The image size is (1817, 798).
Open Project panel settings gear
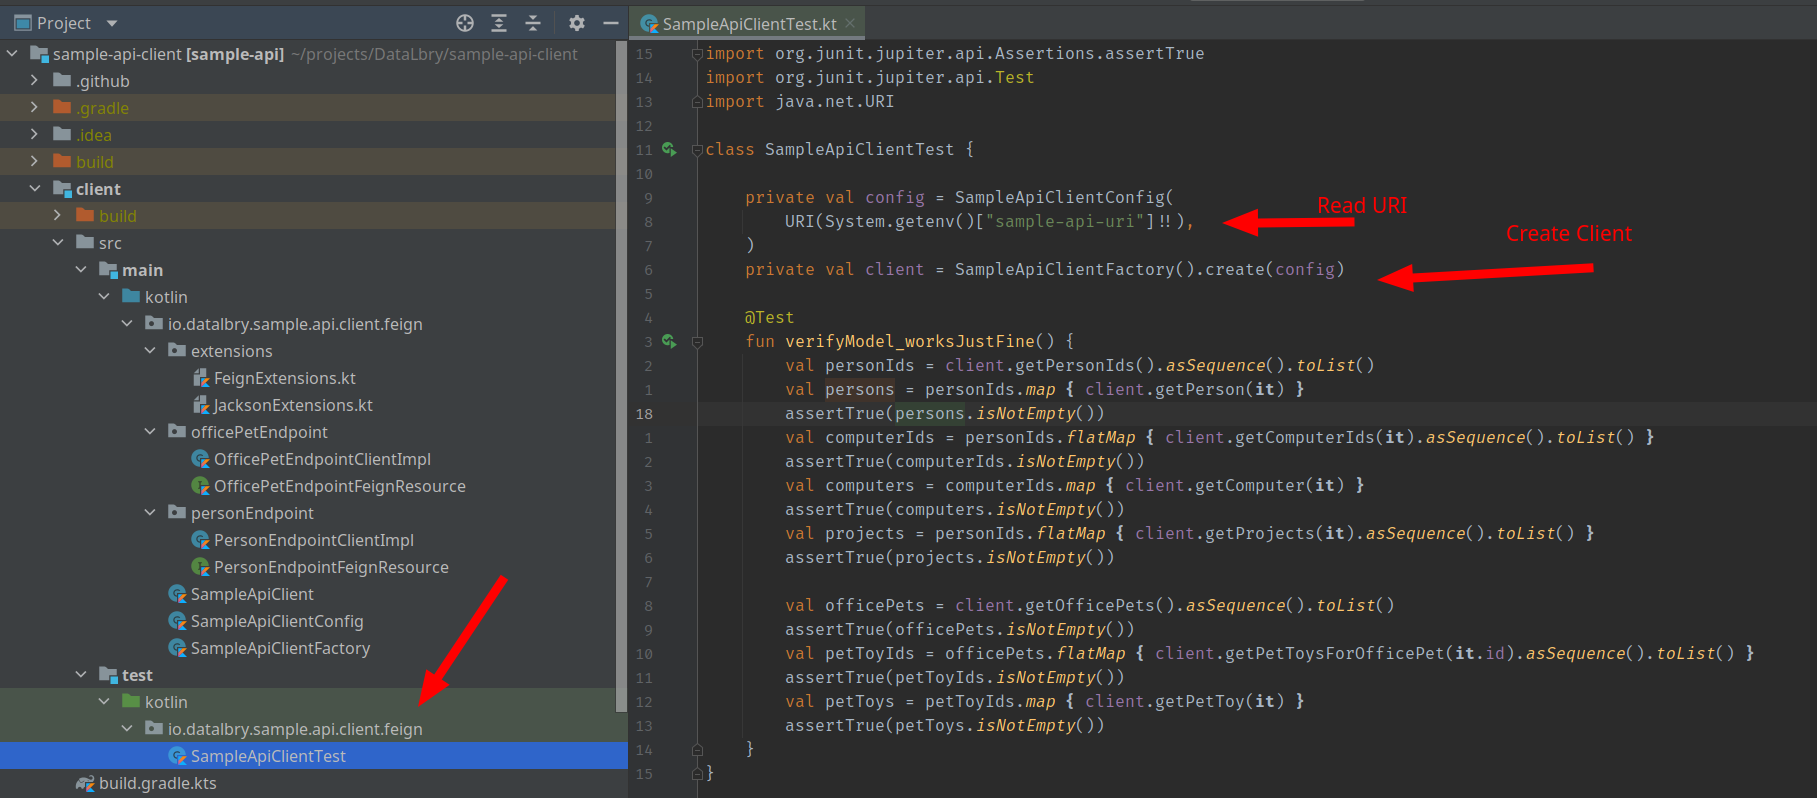click(x=576, y=23)
